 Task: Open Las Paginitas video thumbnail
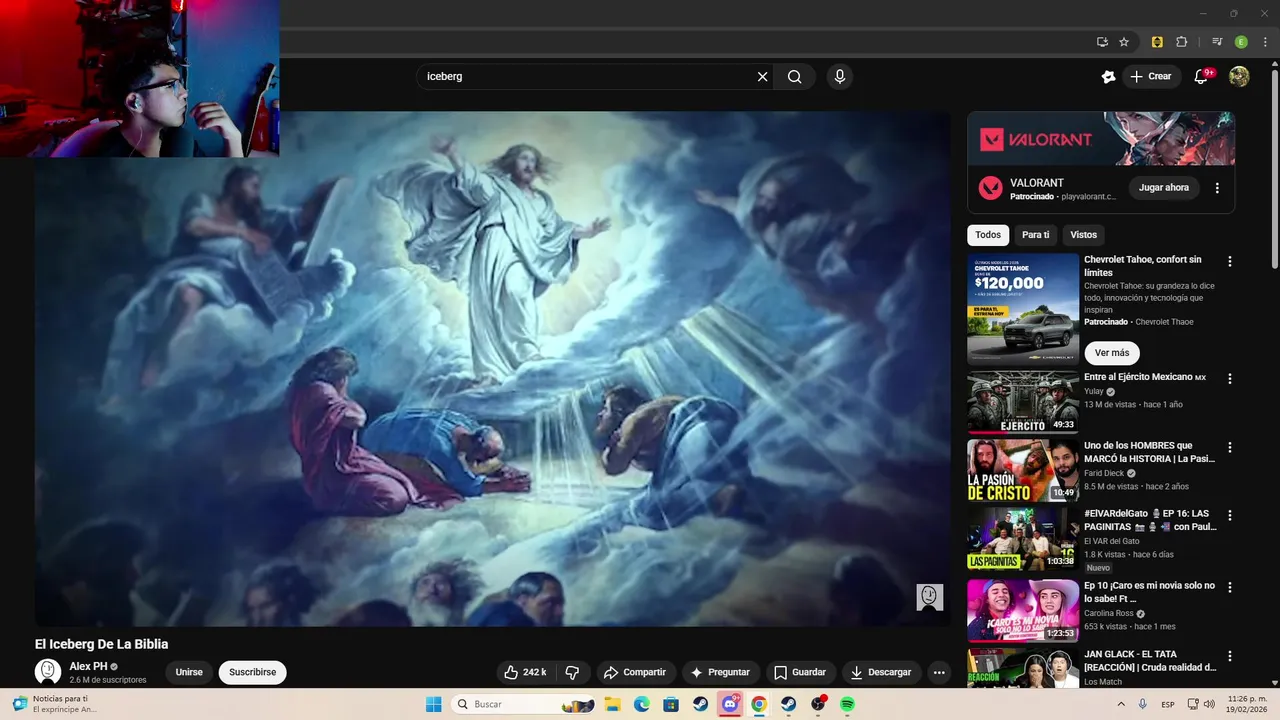point(1023,539)
